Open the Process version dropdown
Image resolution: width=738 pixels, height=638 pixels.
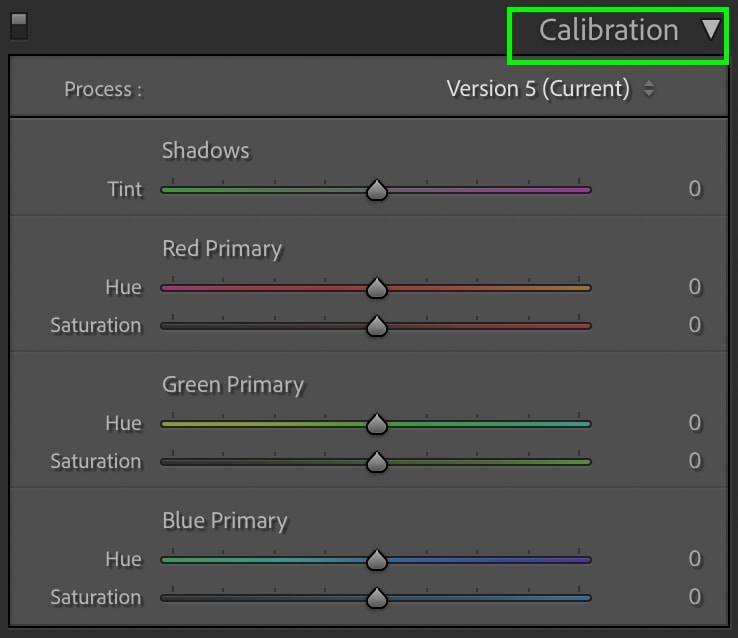[x=550, y=88]
